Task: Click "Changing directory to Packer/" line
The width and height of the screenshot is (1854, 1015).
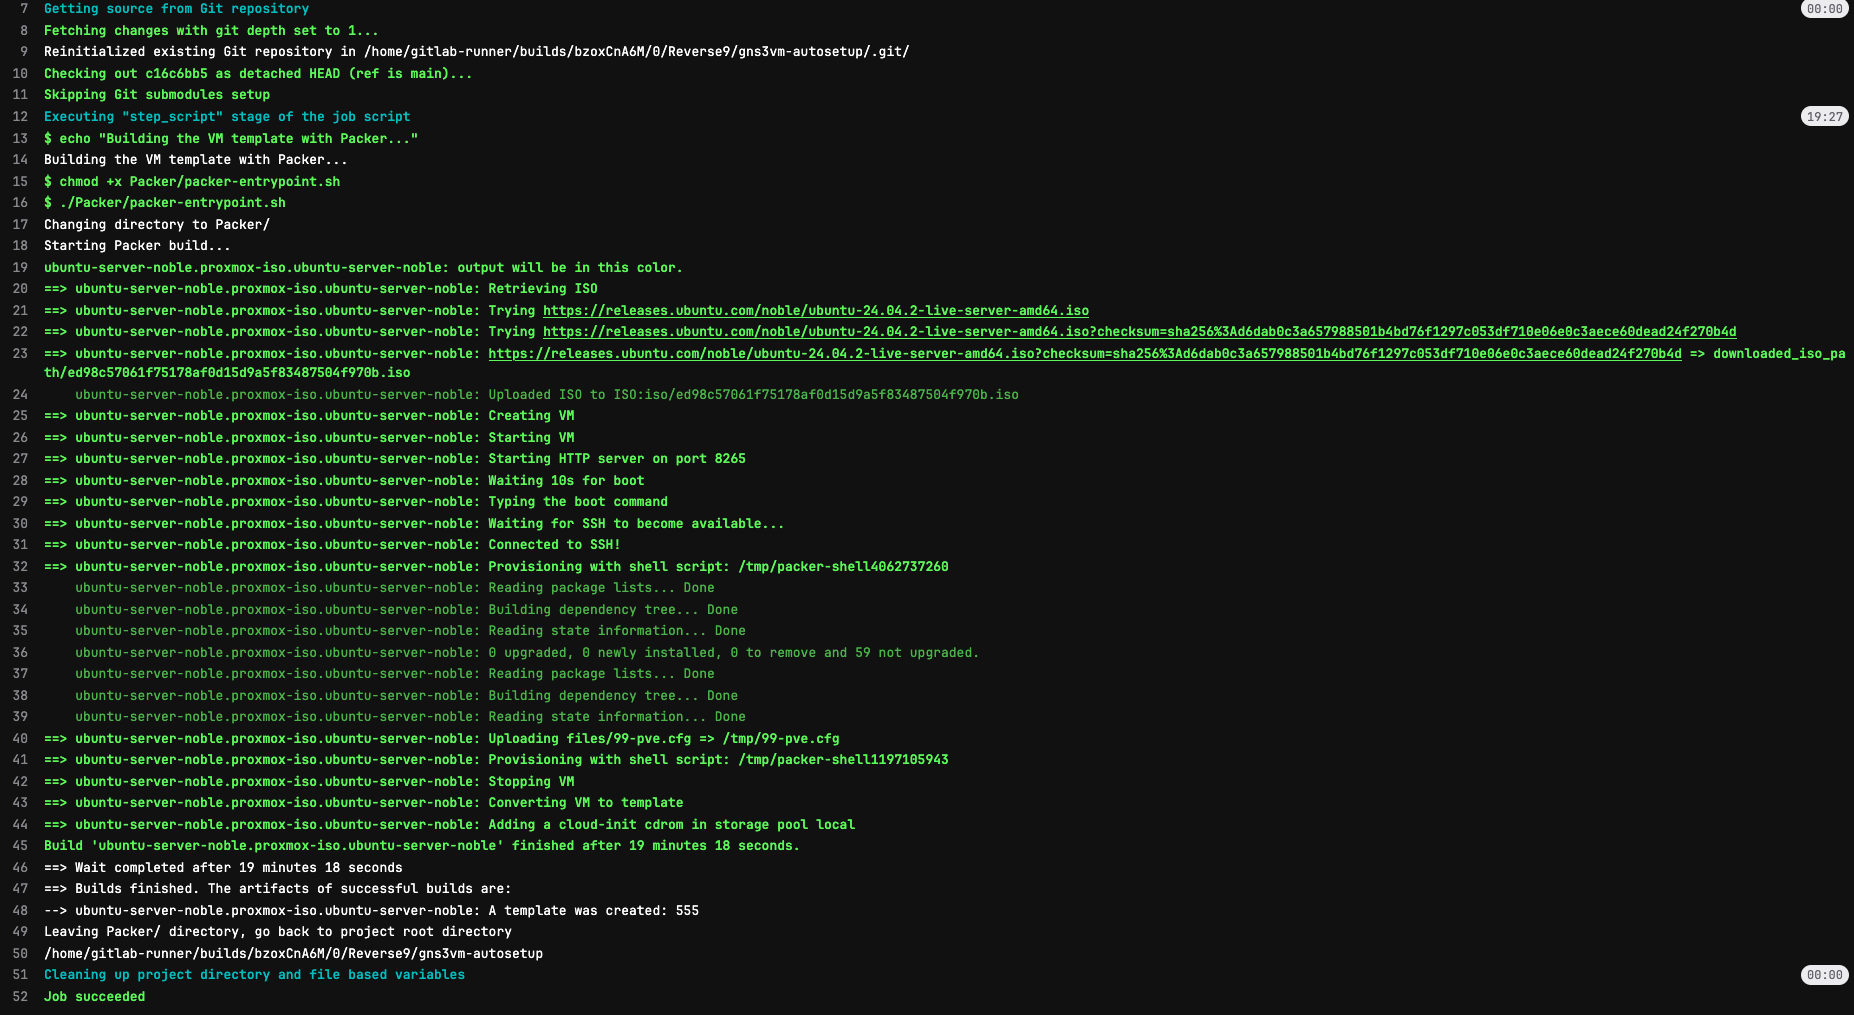Action: click(157, 225)
